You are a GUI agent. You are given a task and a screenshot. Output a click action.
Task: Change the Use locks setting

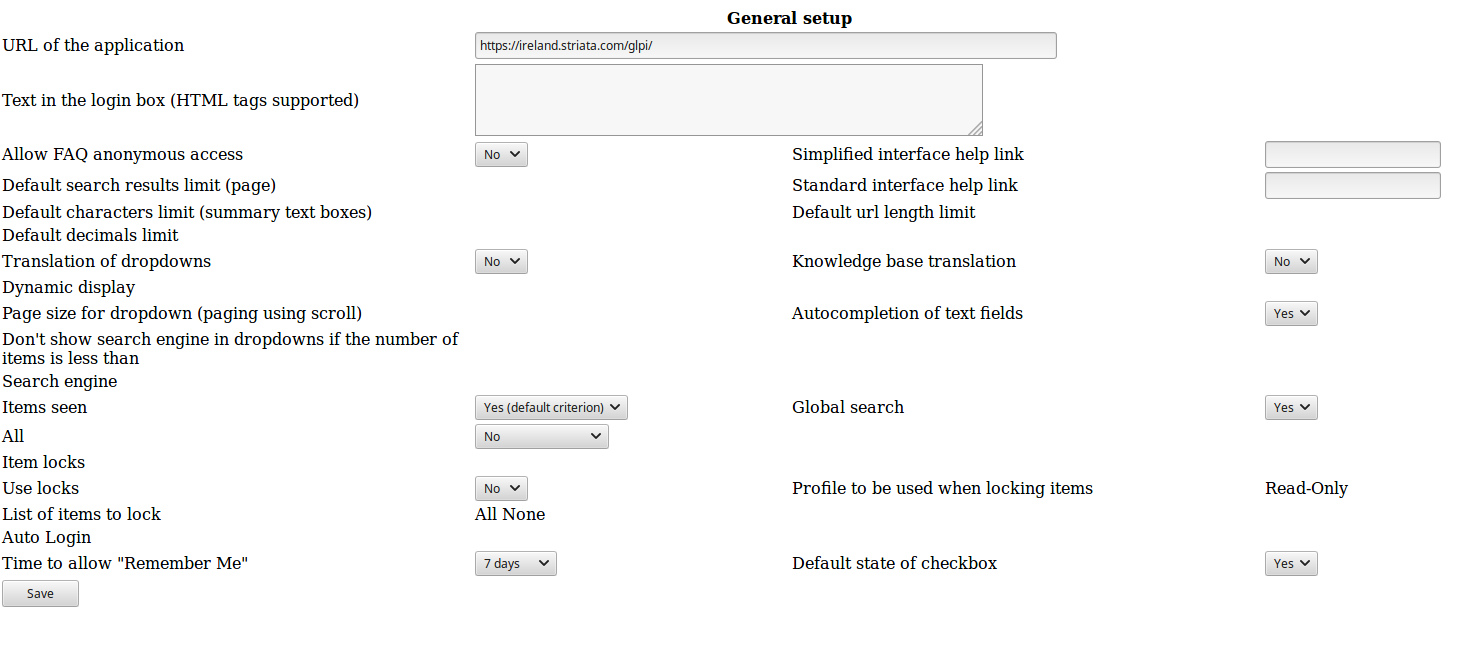[x=500, y=488]
